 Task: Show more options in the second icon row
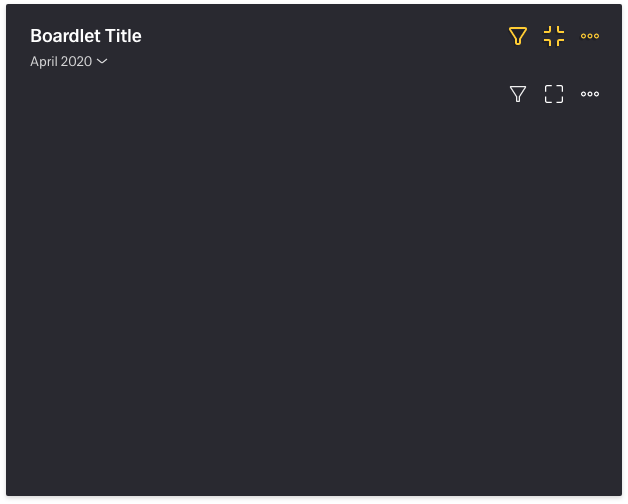(x=590, y=94)
